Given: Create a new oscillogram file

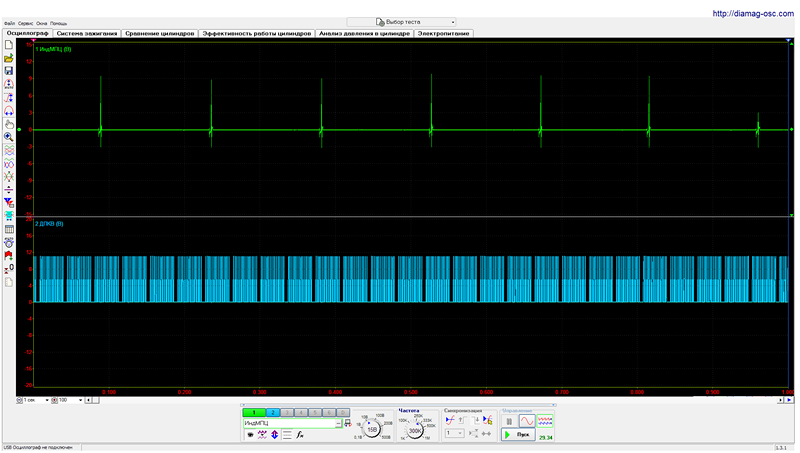Looking at the screenshot, I should pyautogui.click(x=9, y=45).
